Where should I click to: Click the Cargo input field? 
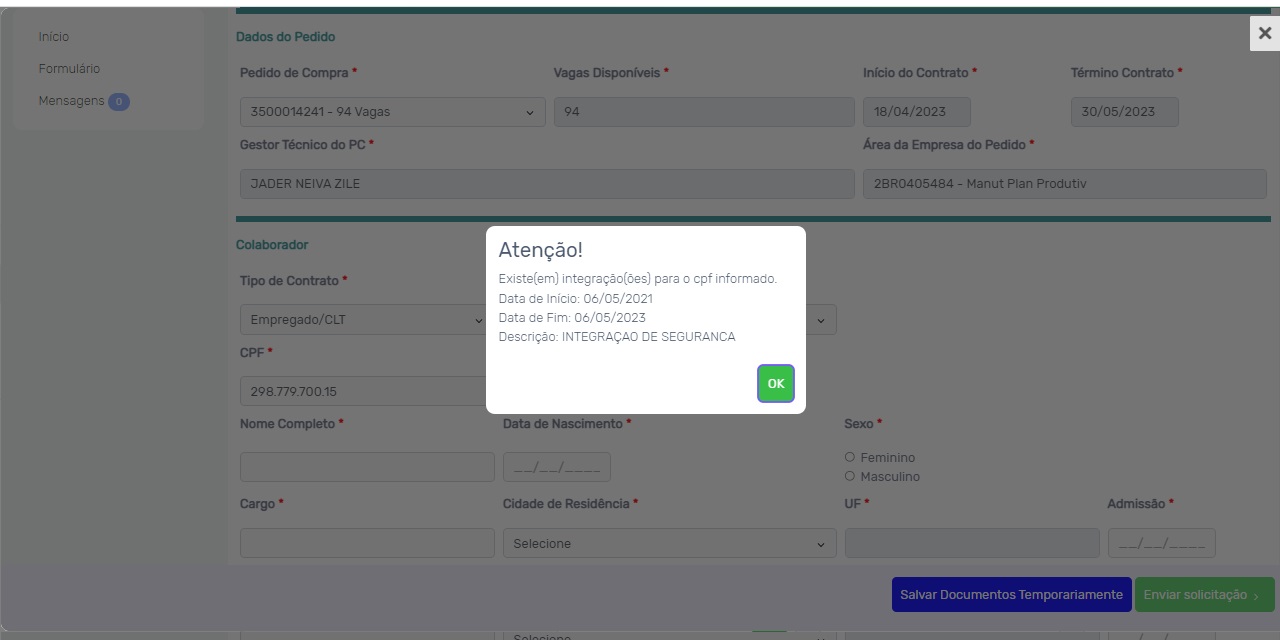coord(367,543)
